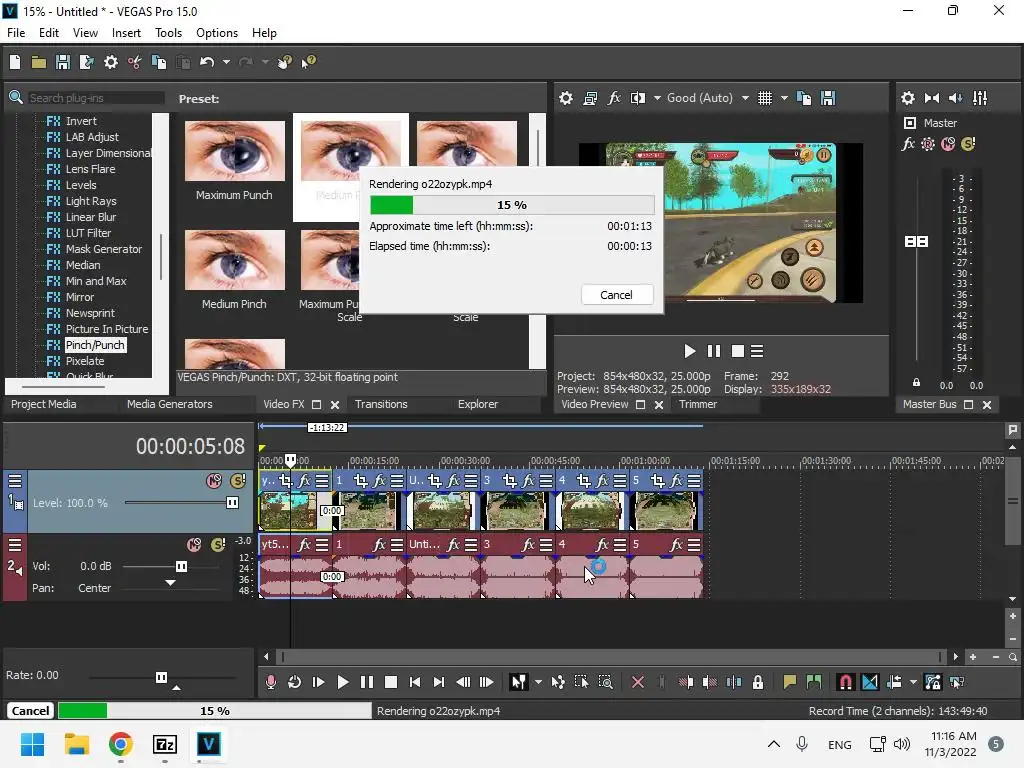Mute video track 1
The width and height of the screenshot is (1024, 768).
click(214, 481)
